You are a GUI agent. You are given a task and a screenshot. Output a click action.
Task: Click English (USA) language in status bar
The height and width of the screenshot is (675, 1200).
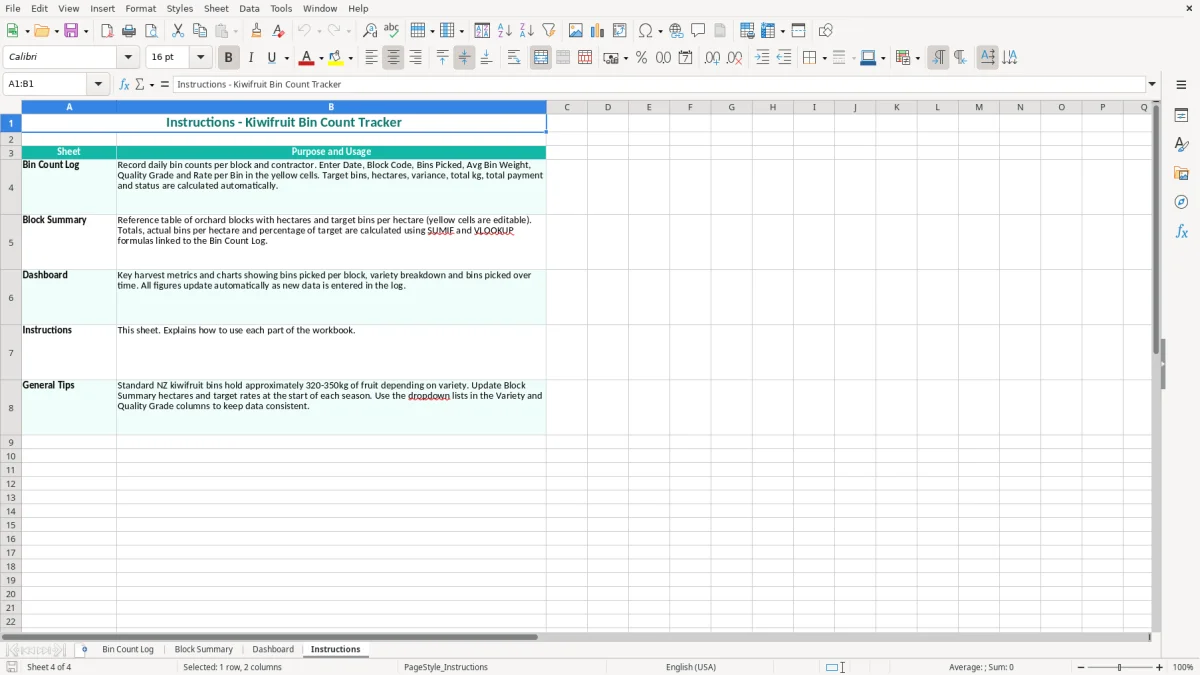(691, 667)
